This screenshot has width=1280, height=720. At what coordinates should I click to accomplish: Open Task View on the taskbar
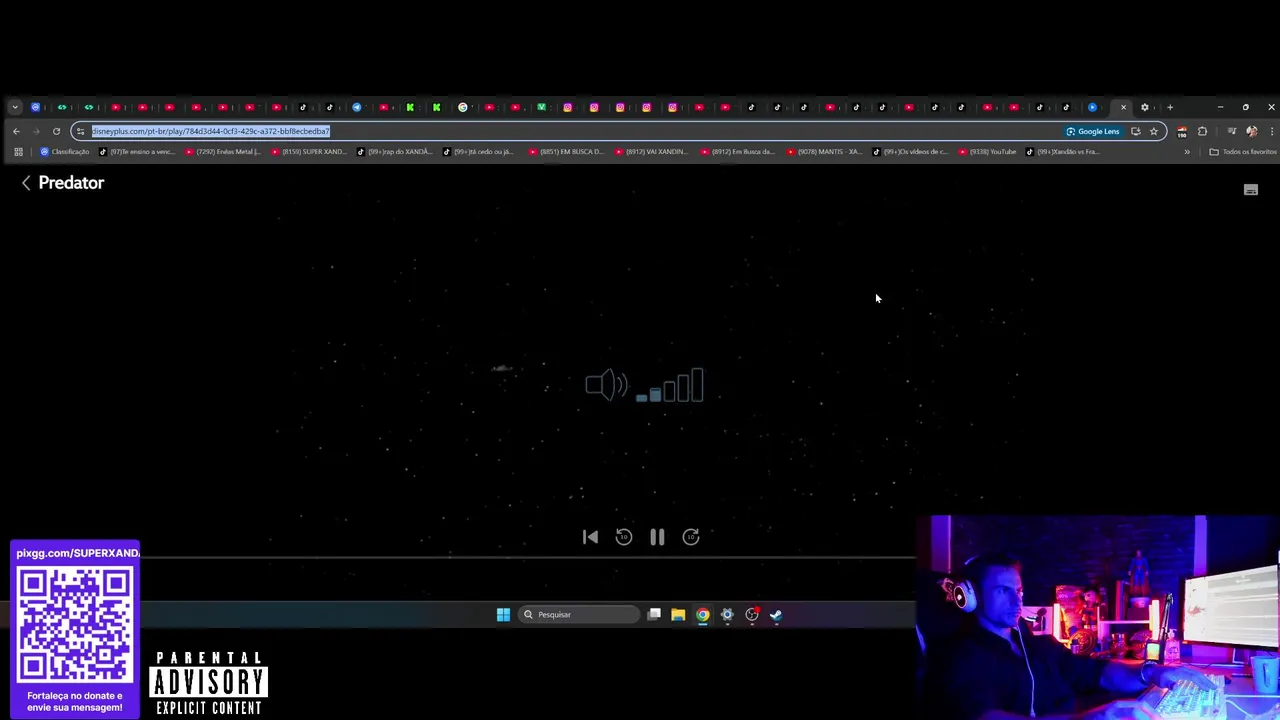click(654, 614)
